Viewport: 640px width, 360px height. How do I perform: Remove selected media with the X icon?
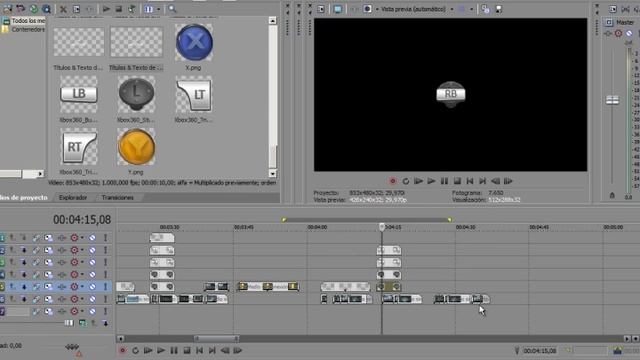click(63, 9)
